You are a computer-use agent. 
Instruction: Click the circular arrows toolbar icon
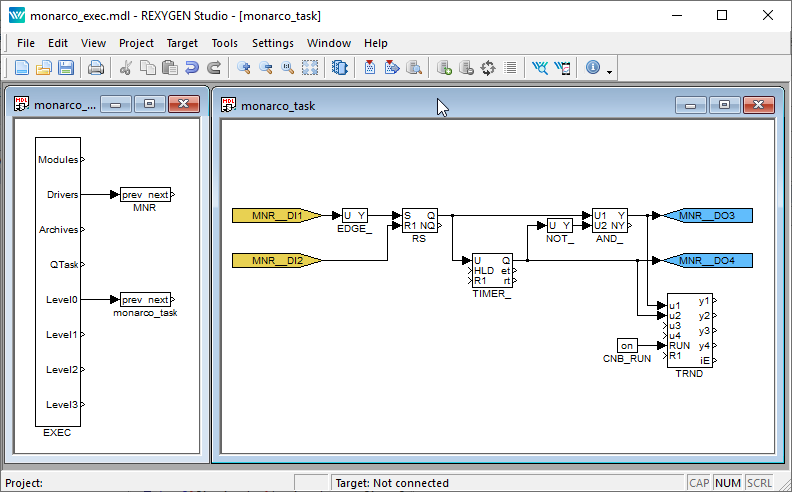pos(488,68)
